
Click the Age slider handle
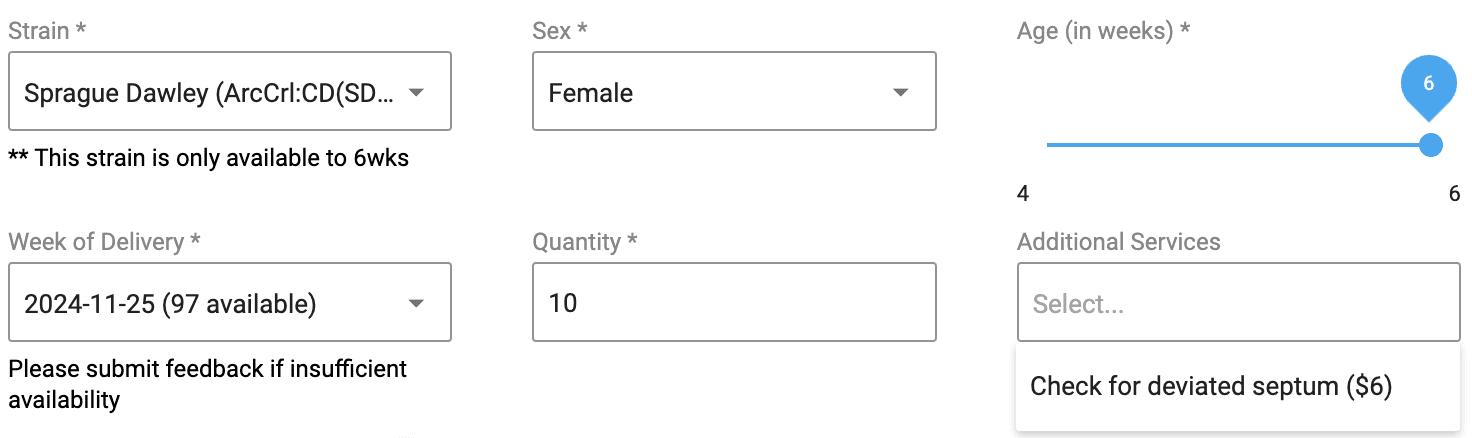coord(1431,145)
